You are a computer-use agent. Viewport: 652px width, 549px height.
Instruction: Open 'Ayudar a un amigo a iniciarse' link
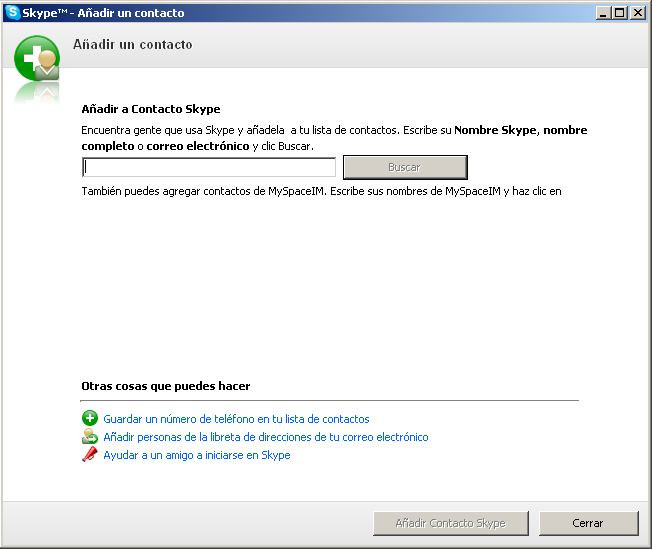197,455
